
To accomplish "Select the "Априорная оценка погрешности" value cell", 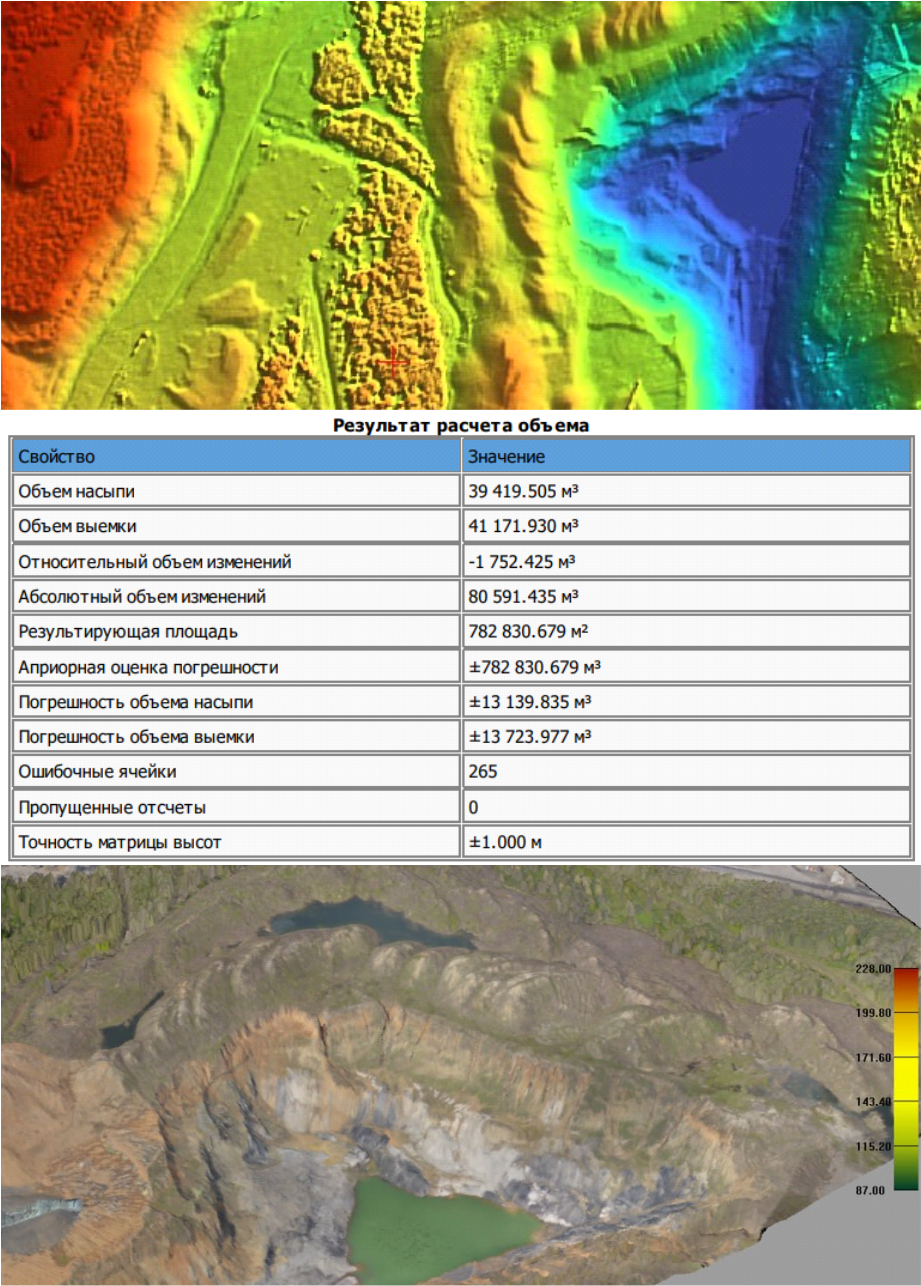I will point(686,667).
